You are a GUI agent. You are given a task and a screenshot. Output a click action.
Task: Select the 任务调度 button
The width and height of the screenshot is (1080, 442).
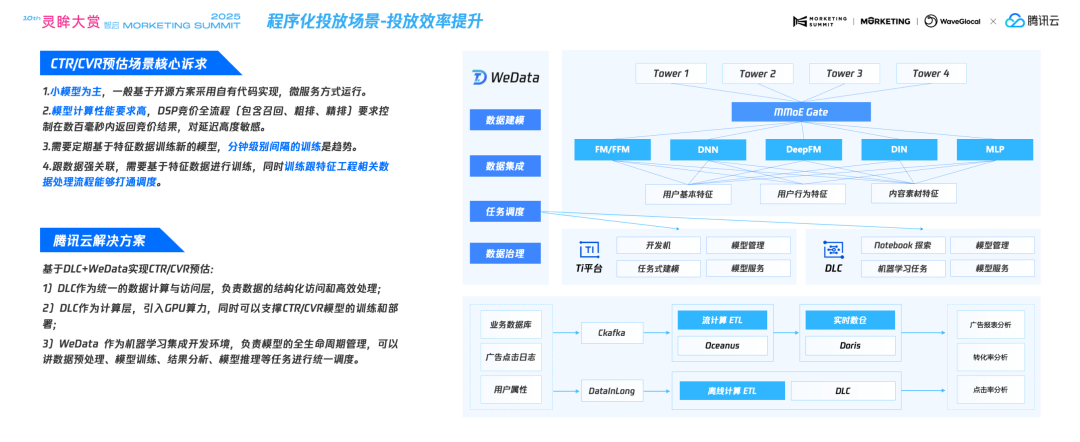coord(505,211)
